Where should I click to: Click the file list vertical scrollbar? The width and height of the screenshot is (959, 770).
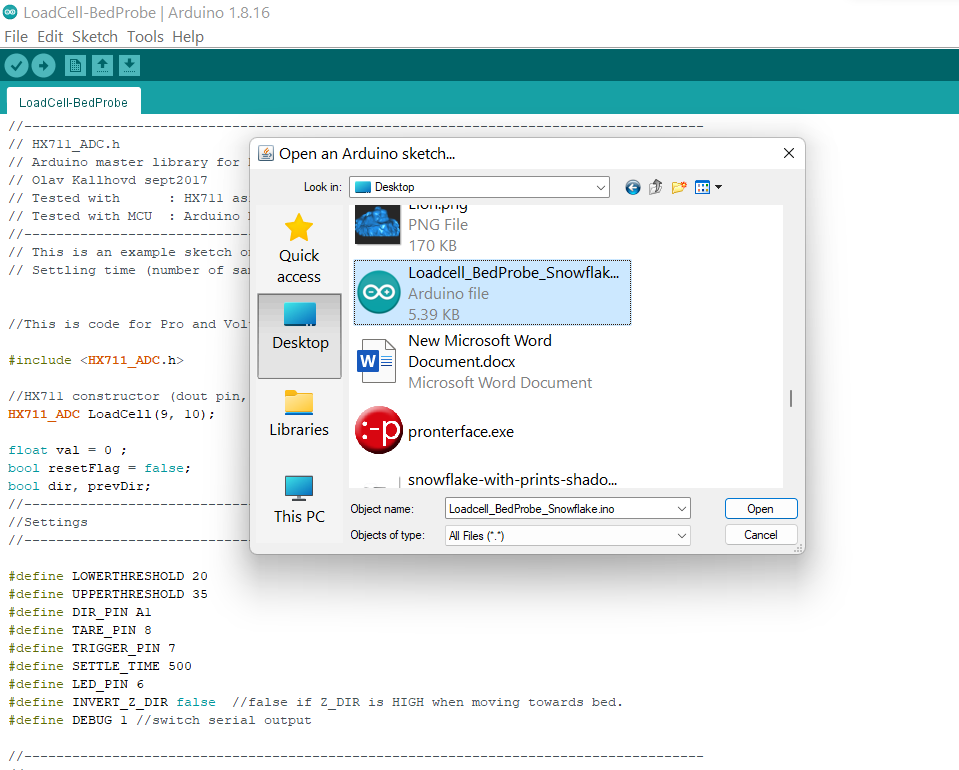(791, 398)
